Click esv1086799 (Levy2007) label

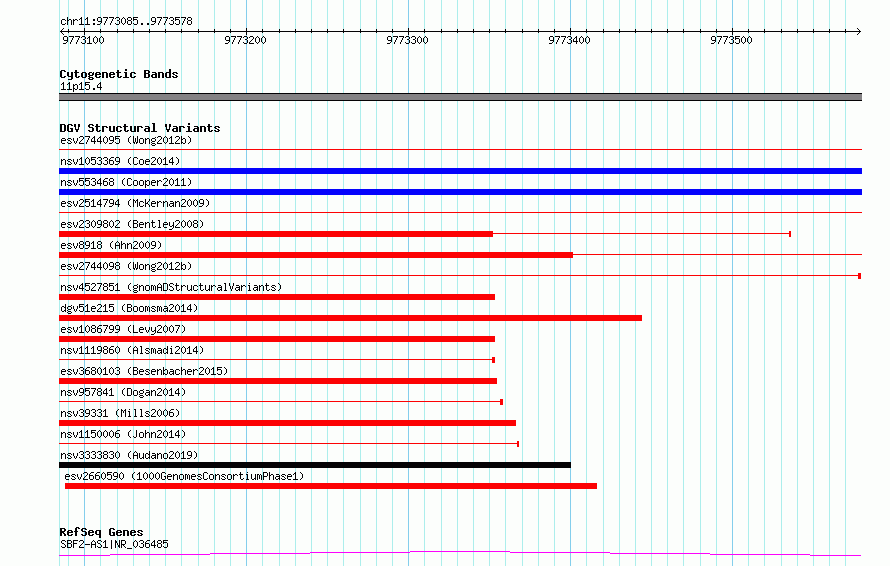tap(123, 329)
